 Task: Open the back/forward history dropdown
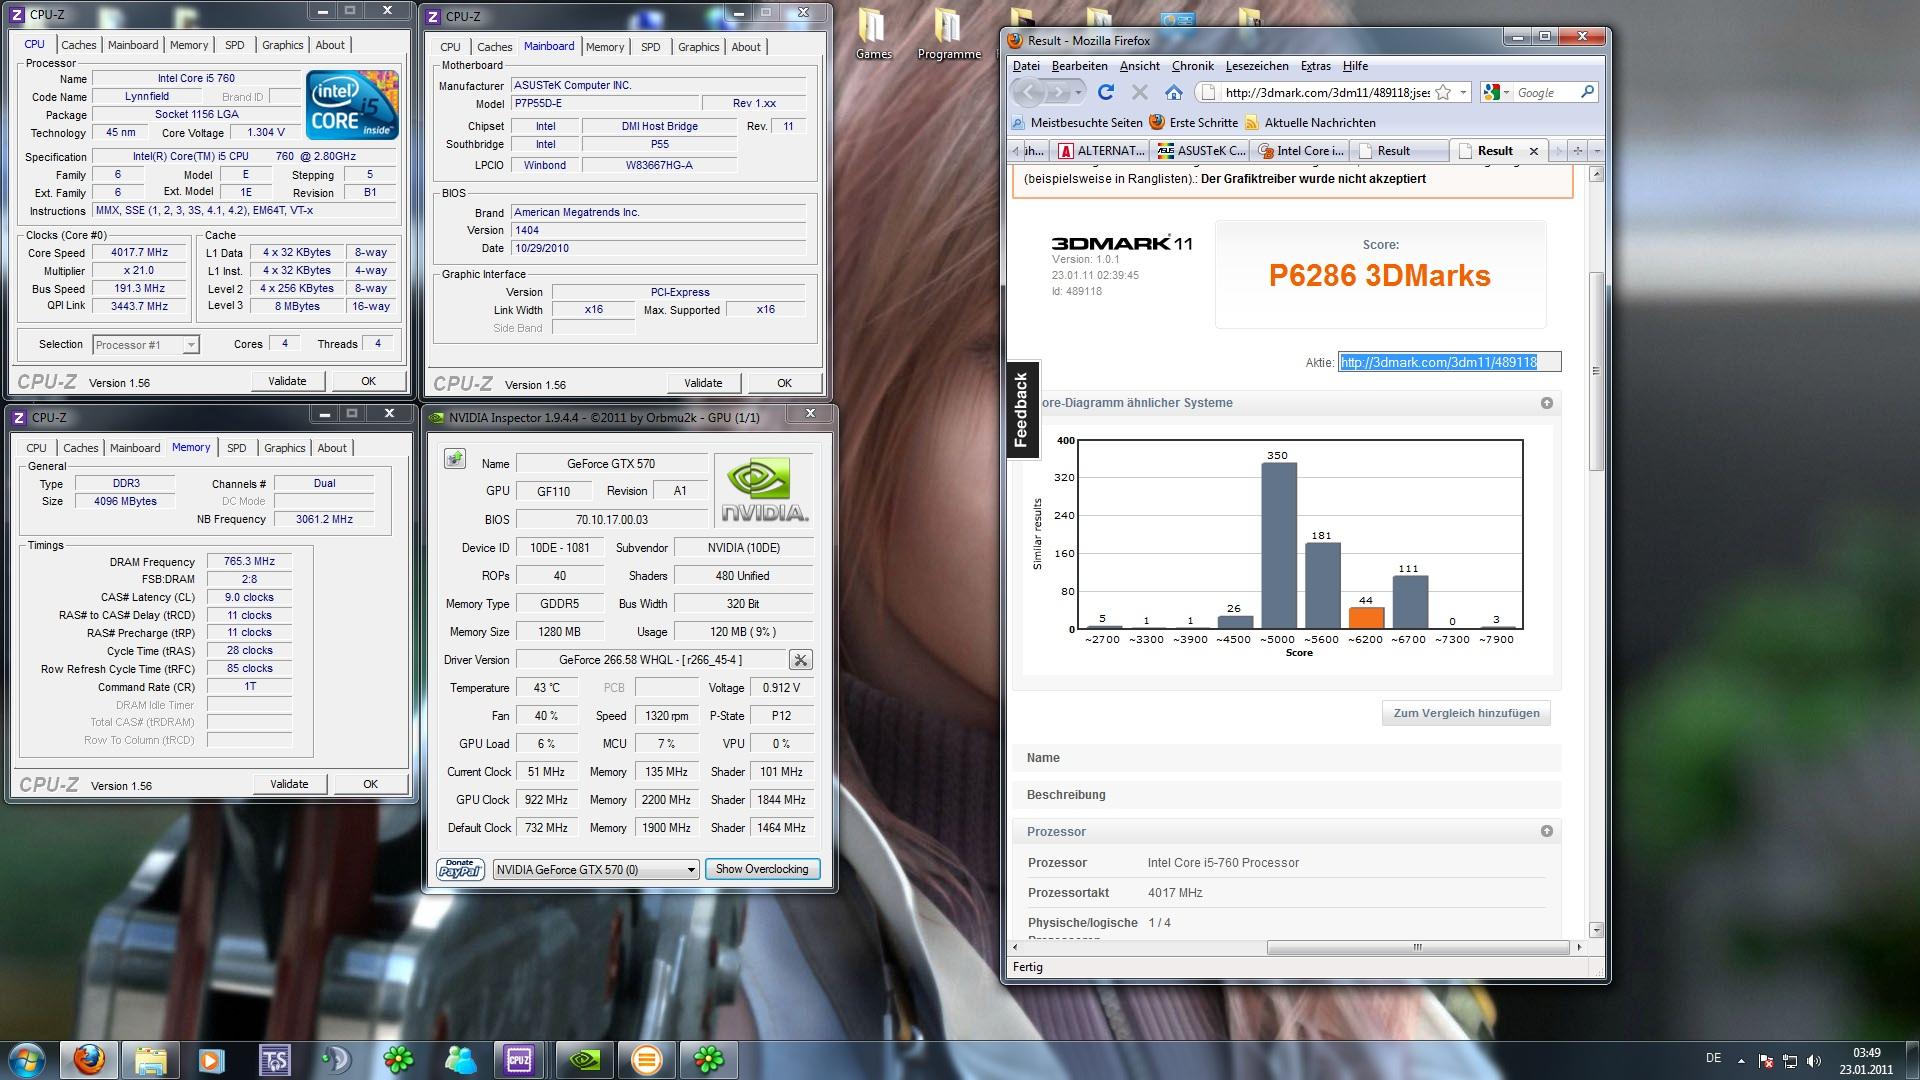coord(1078,92)
